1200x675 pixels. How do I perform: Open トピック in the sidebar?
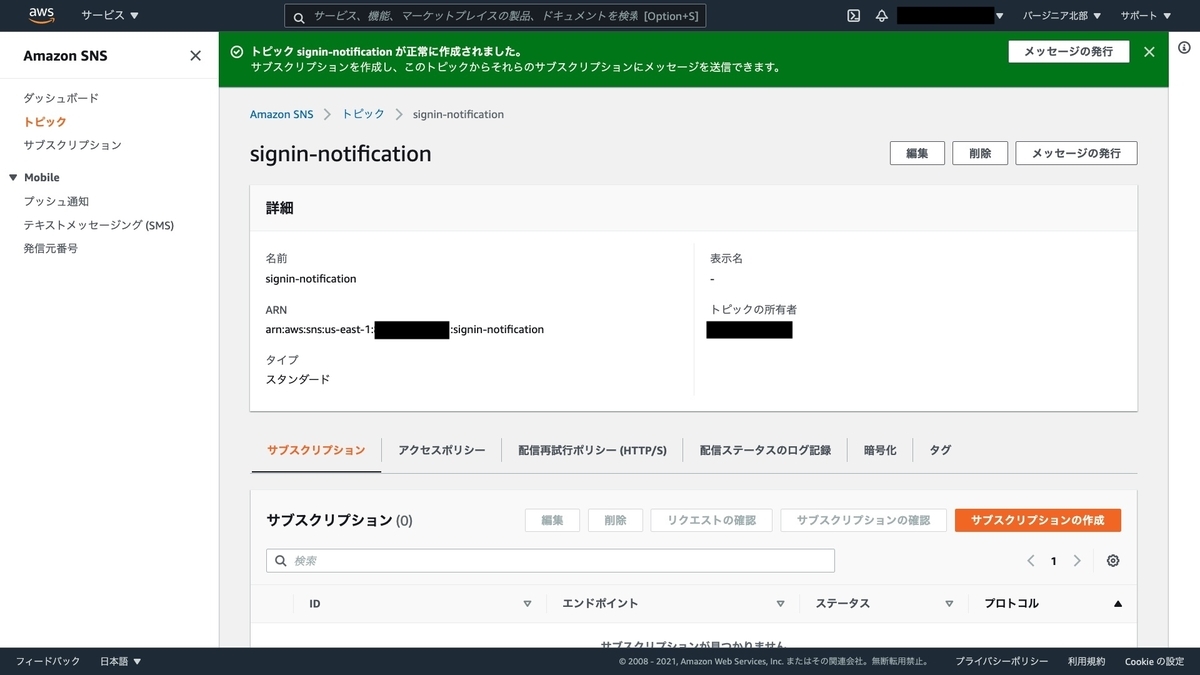coord(45,121)
